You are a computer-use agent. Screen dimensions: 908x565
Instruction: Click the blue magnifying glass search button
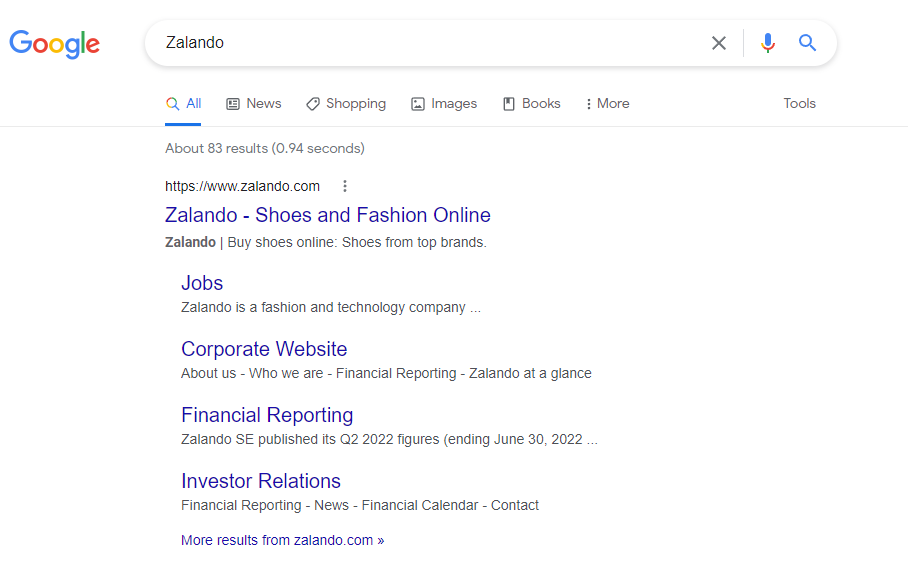point(807,42)
